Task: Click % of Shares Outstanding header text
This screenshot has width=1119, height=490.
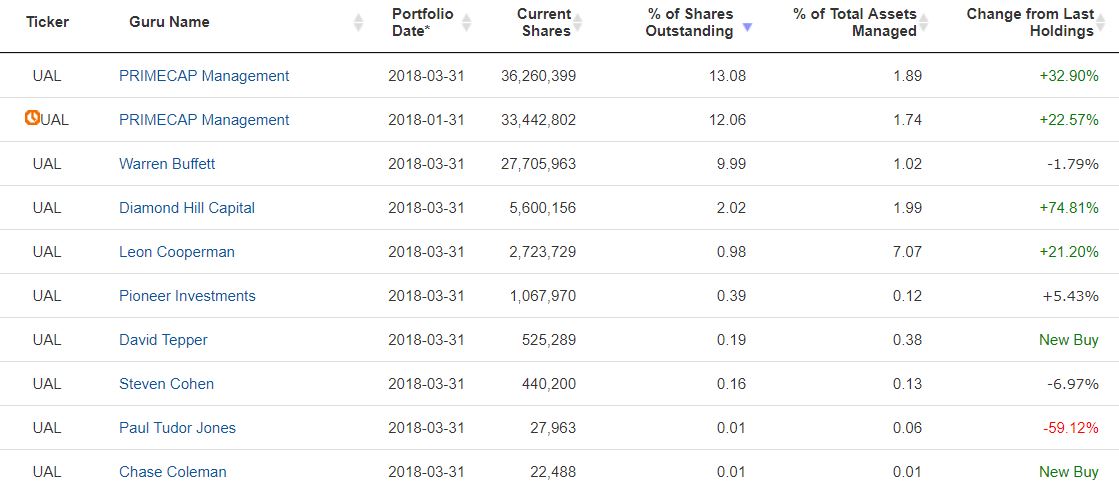Action: click(690, 23)
